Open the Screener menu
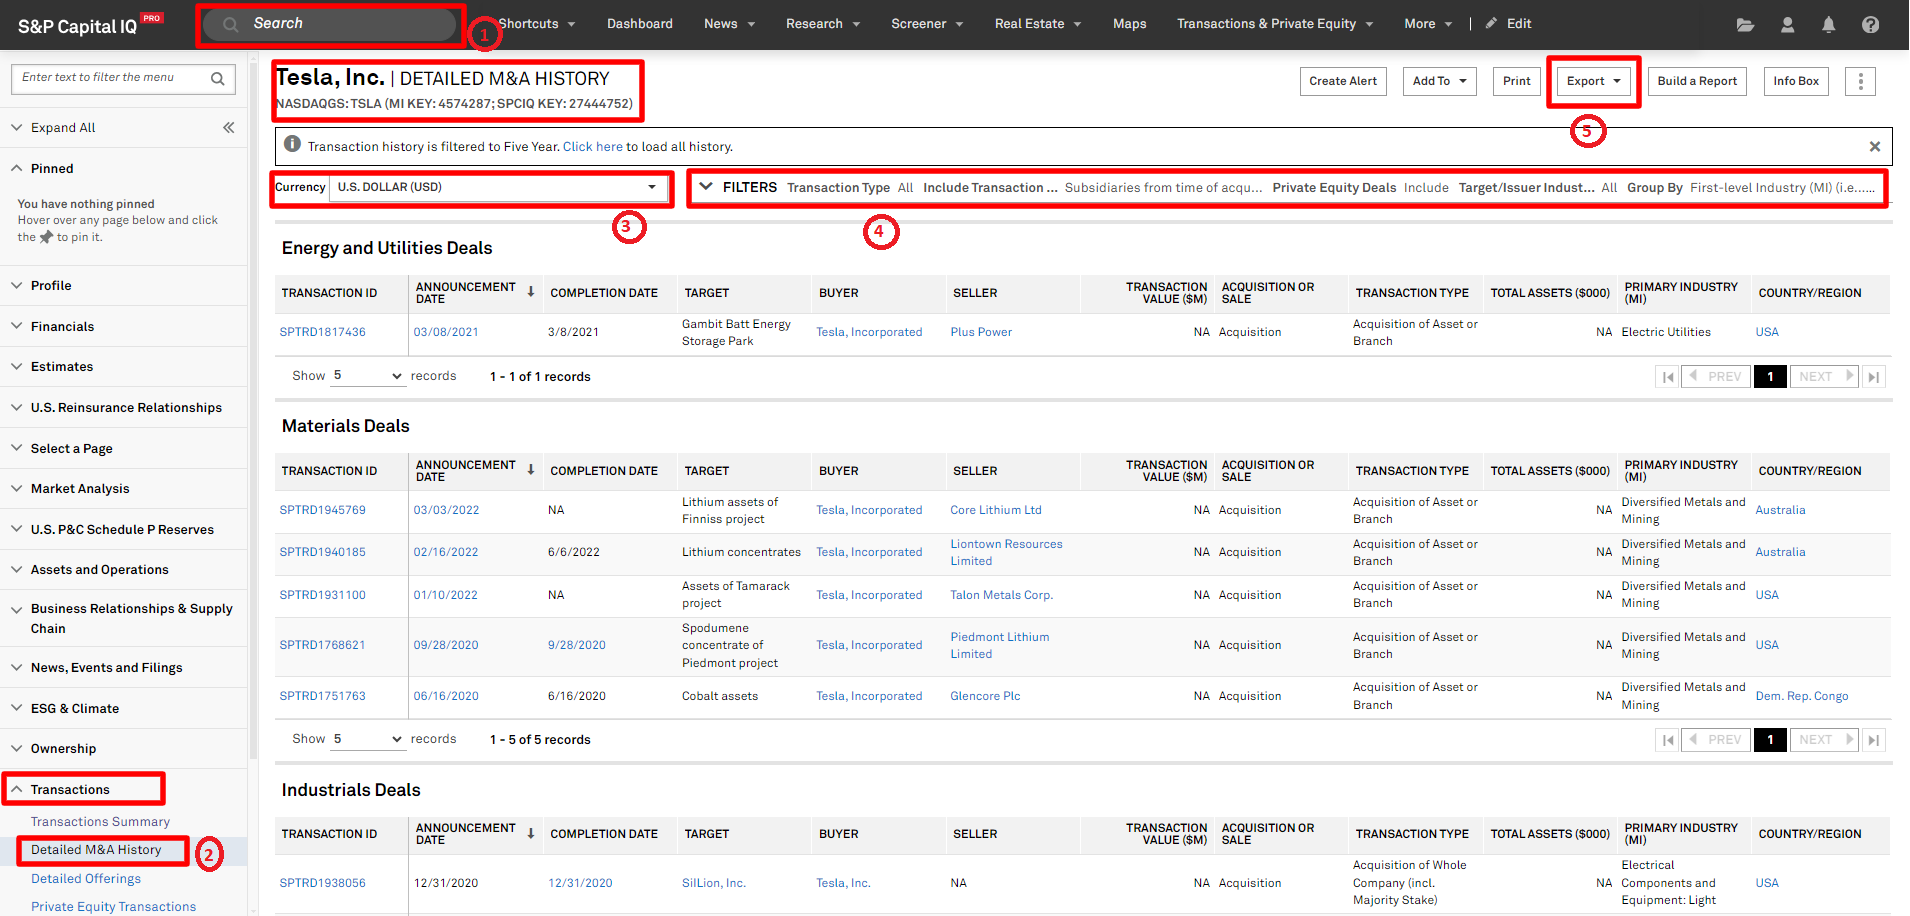Viewport: 1910px width, 916px height. tap(927, 24)
